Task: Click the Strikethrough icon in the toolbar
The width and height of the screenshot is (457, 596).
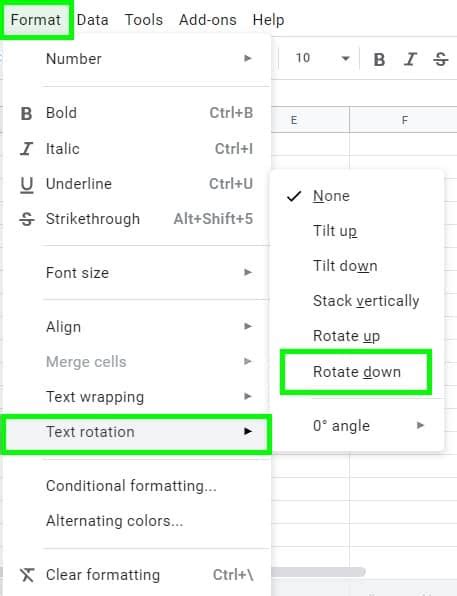Action: [x=441, y=59]
